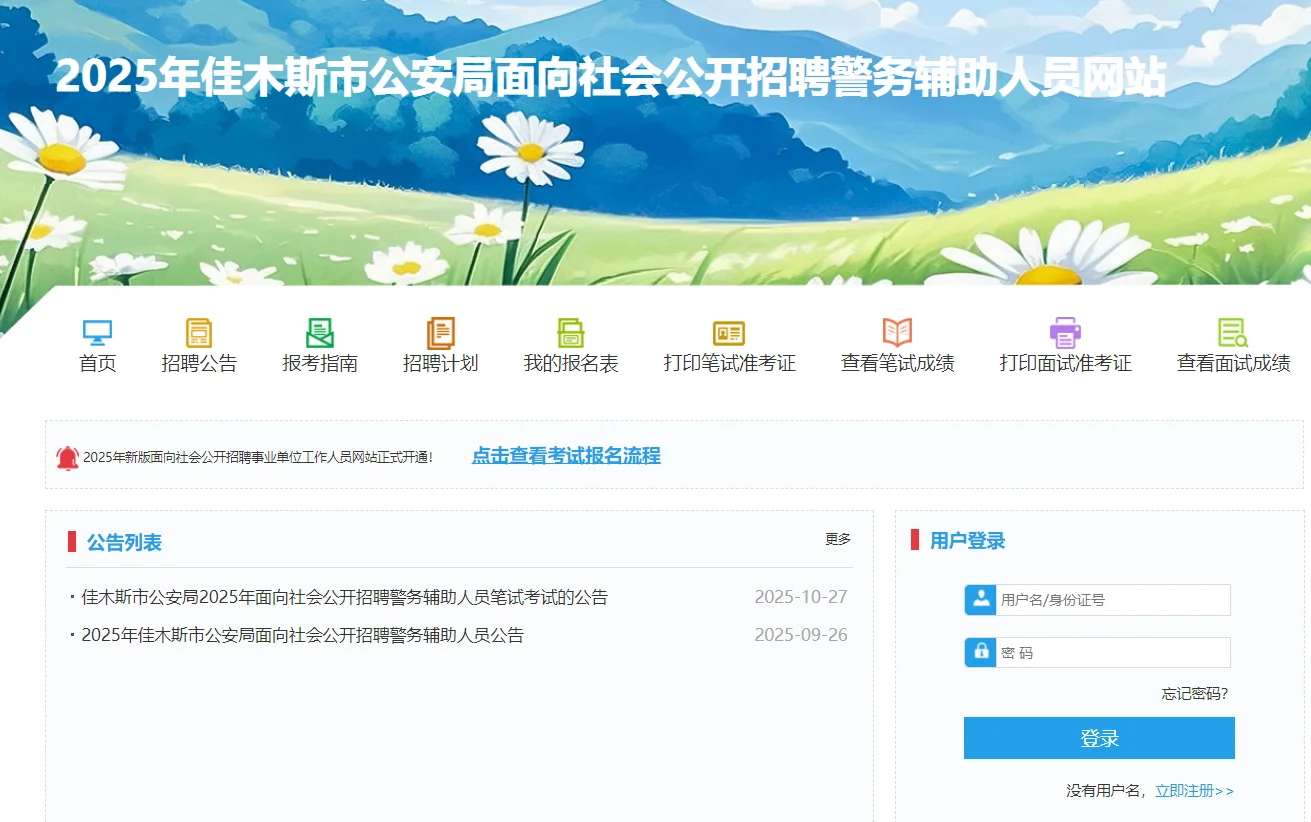1311x822 pixels.
Task: Click 更多 in the announcement list
Action: tap(838, 539)
